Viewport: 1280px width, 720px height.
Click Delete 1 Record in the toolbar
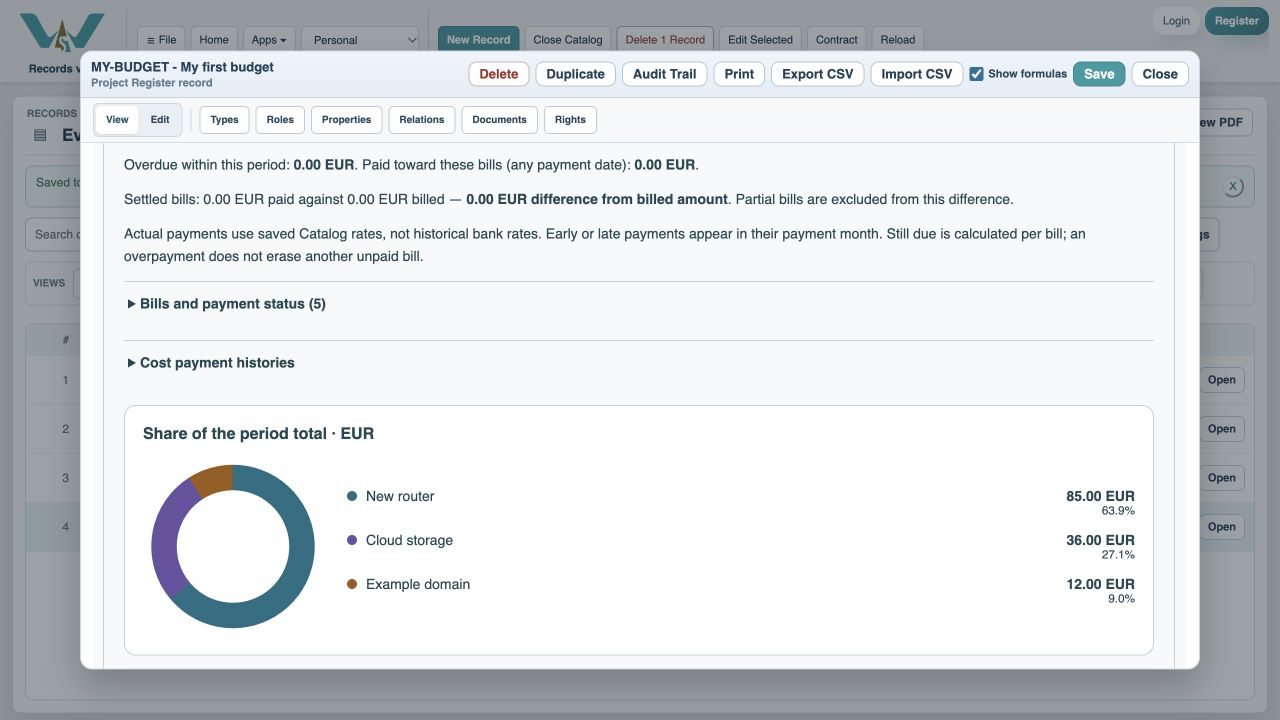pos(665,40)
